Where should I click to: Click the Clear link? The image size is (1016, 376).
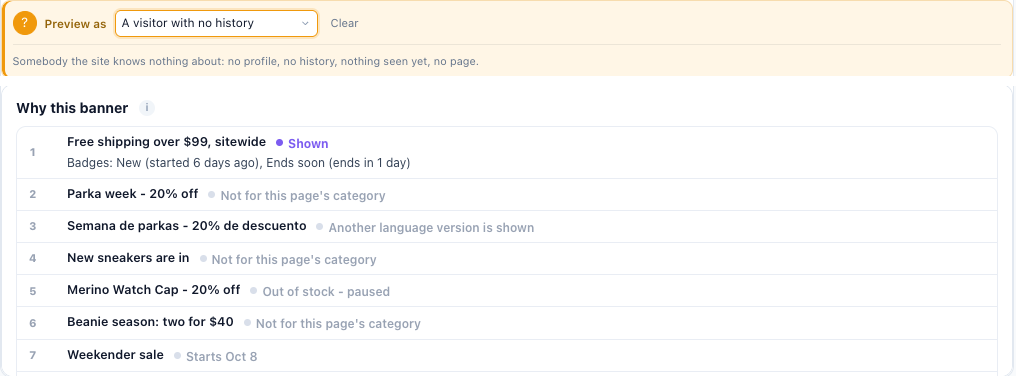[x=344, y=23]
